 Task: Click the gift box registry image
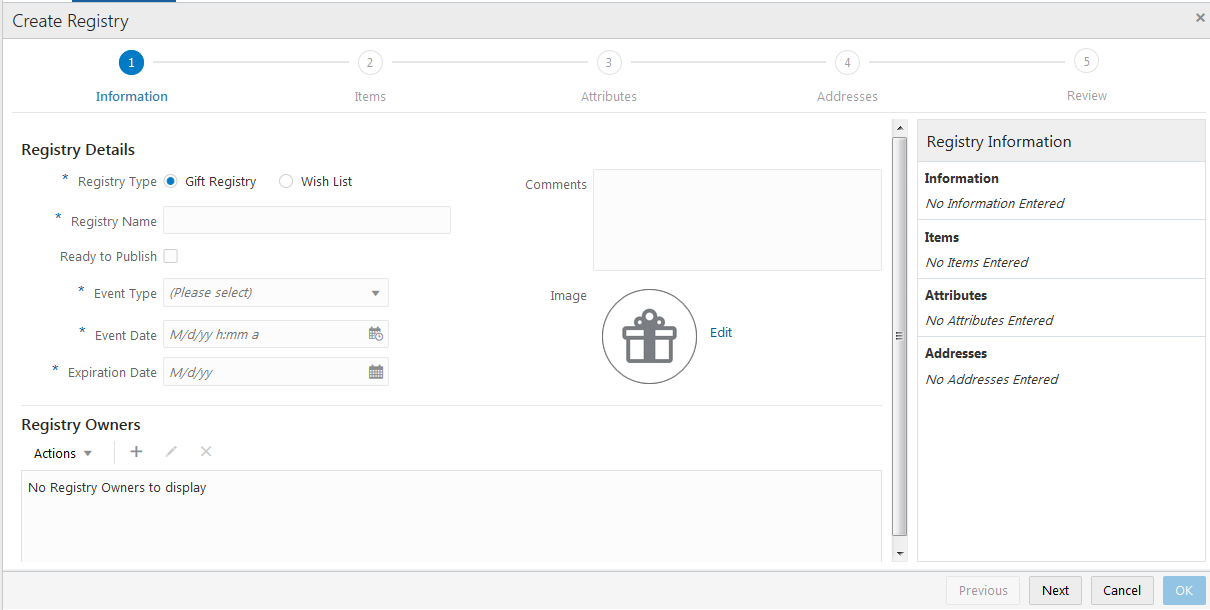(x=650, y=337)
